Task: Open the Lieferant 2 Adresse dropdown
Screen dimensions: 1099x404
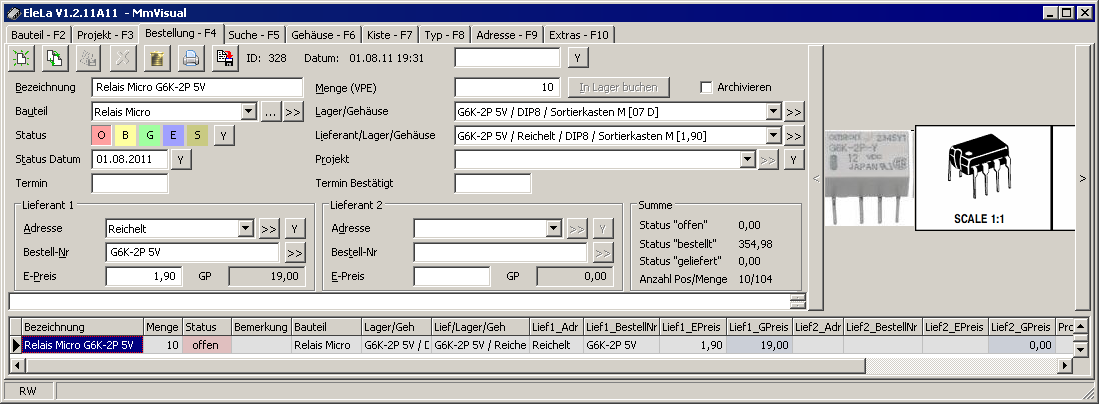Action: (554, 228)
